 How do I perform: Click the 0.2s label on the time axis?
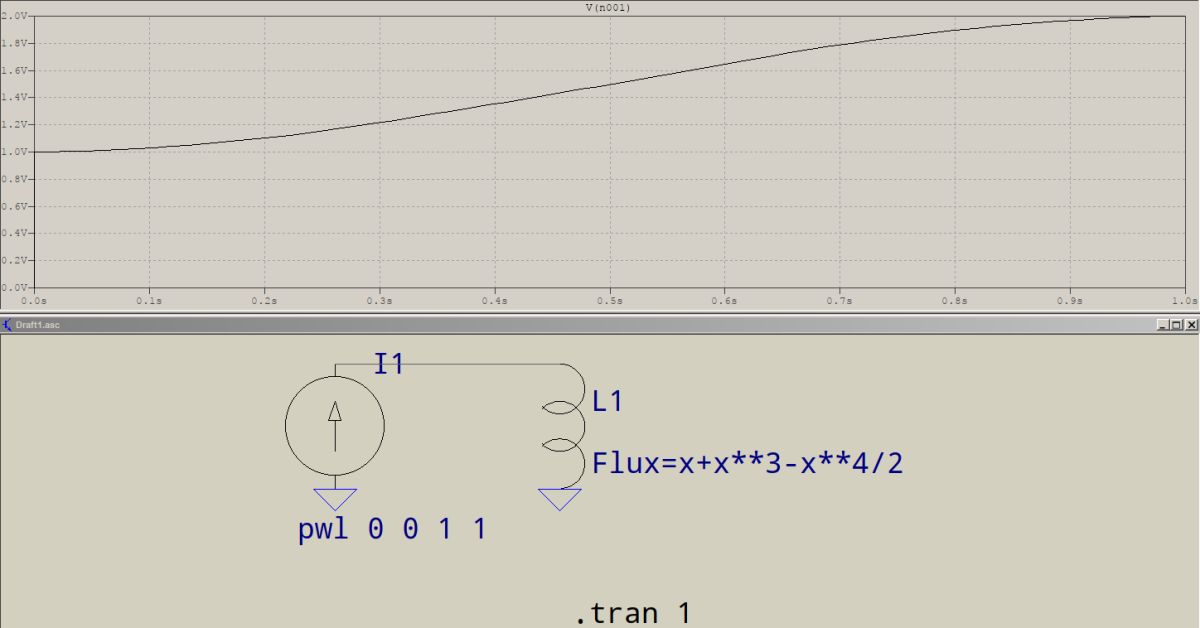pyautogui.click(x=265, y=300)
